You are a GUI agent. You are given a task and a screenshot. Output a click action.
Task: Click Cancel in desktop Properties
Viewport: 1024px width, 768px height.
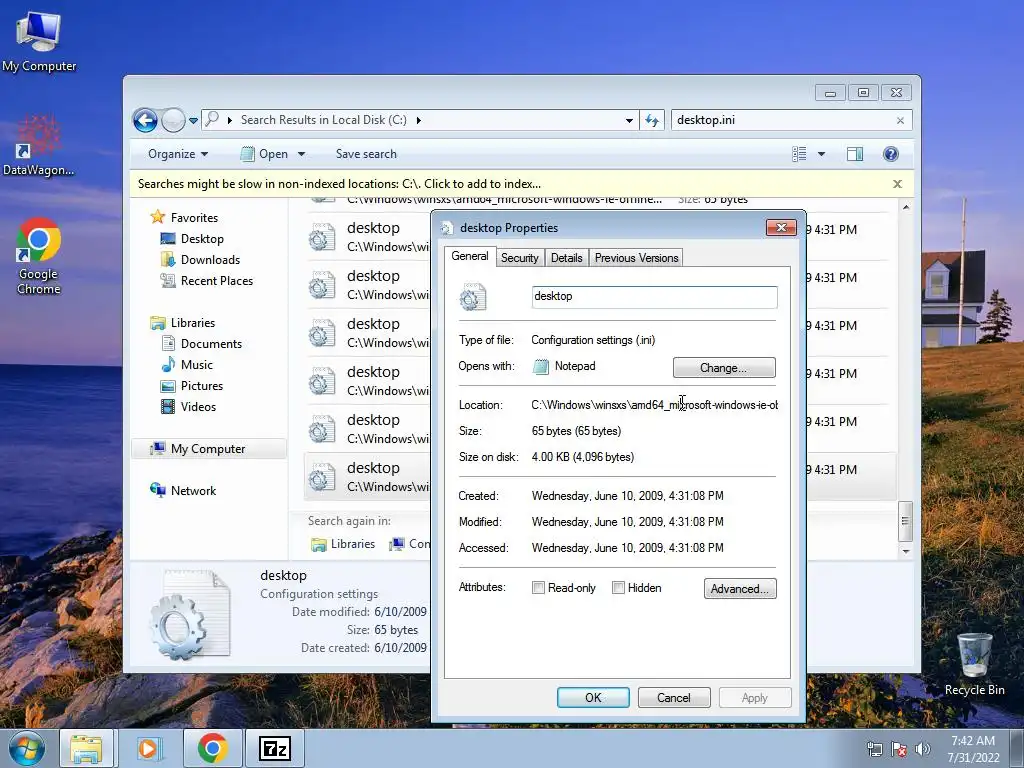pos(673,697)
